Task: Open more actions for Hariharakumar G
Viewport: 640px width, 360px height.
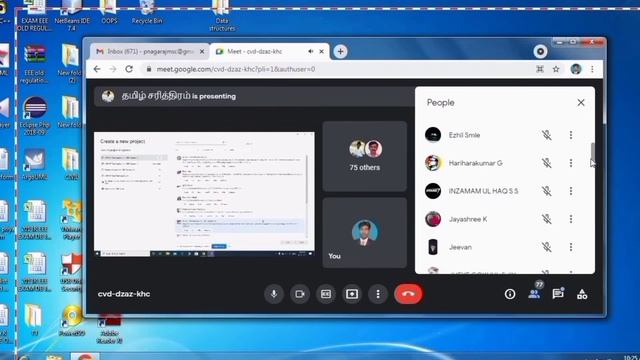Action: [x=571, y=163]
